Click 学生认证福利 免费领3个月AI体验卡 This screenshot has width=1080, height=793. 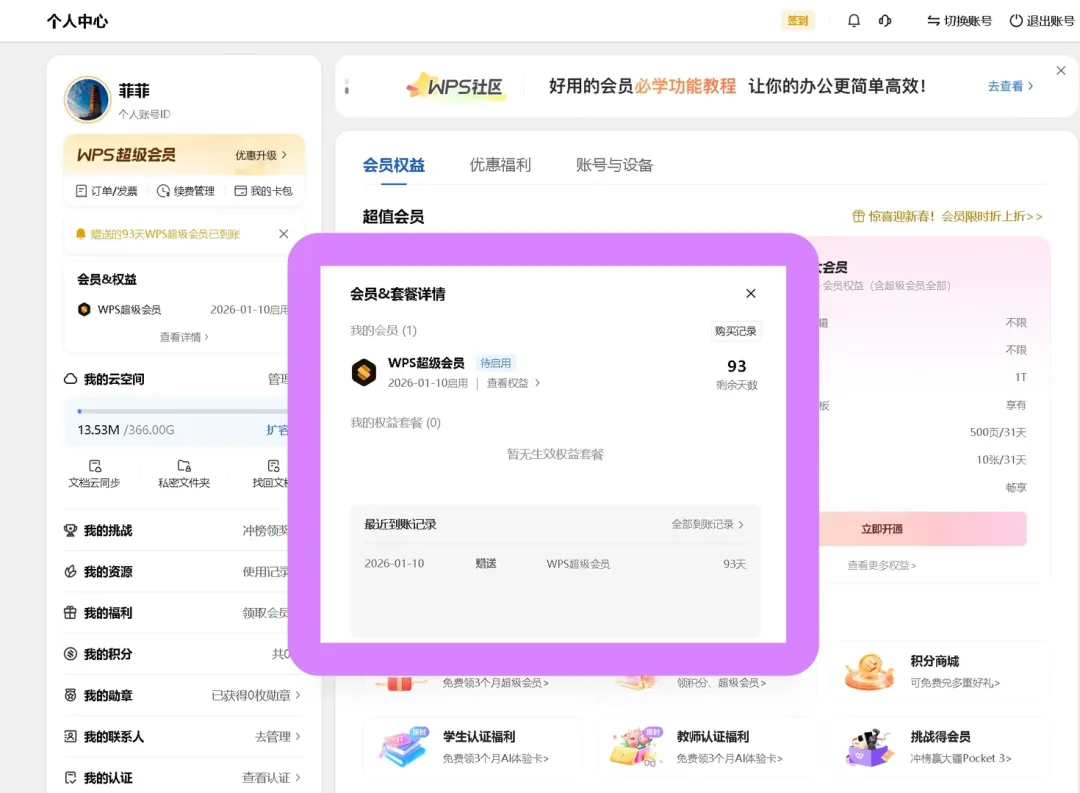click(x=495, y=759)
